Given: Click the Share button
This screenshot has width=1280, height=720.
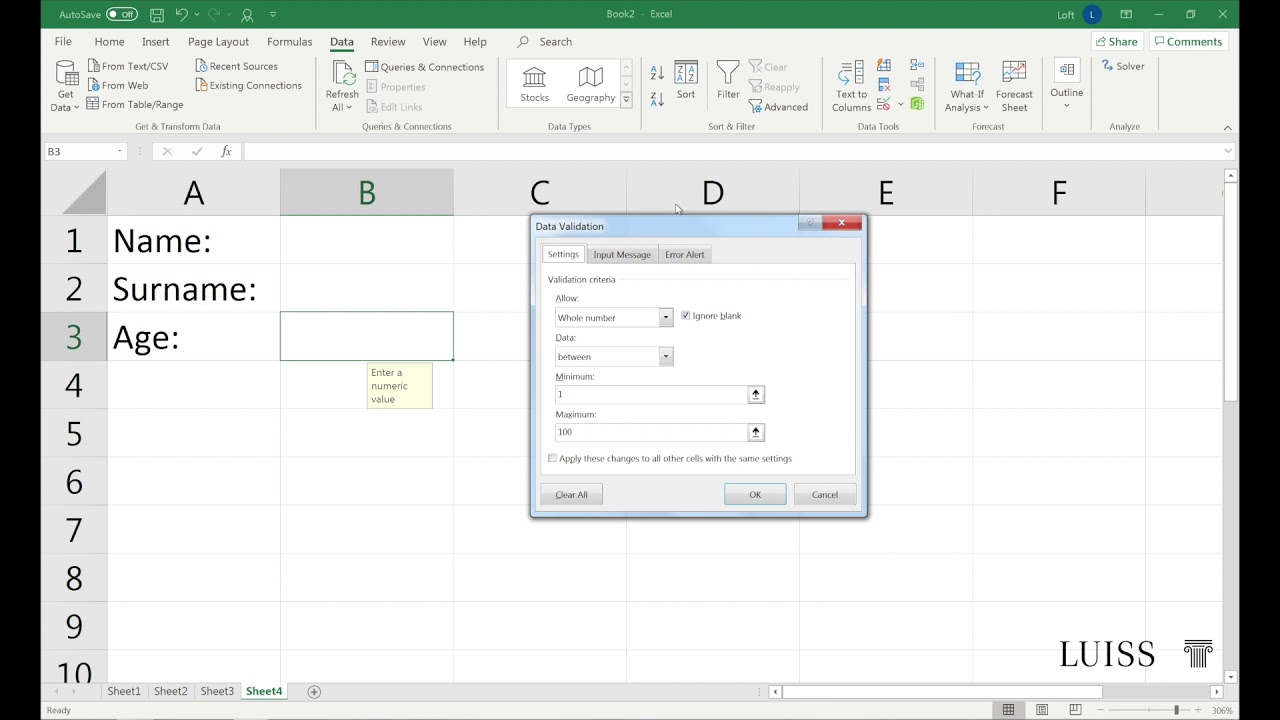Looking at the screenshot, I should click(x=1116, y=42).
